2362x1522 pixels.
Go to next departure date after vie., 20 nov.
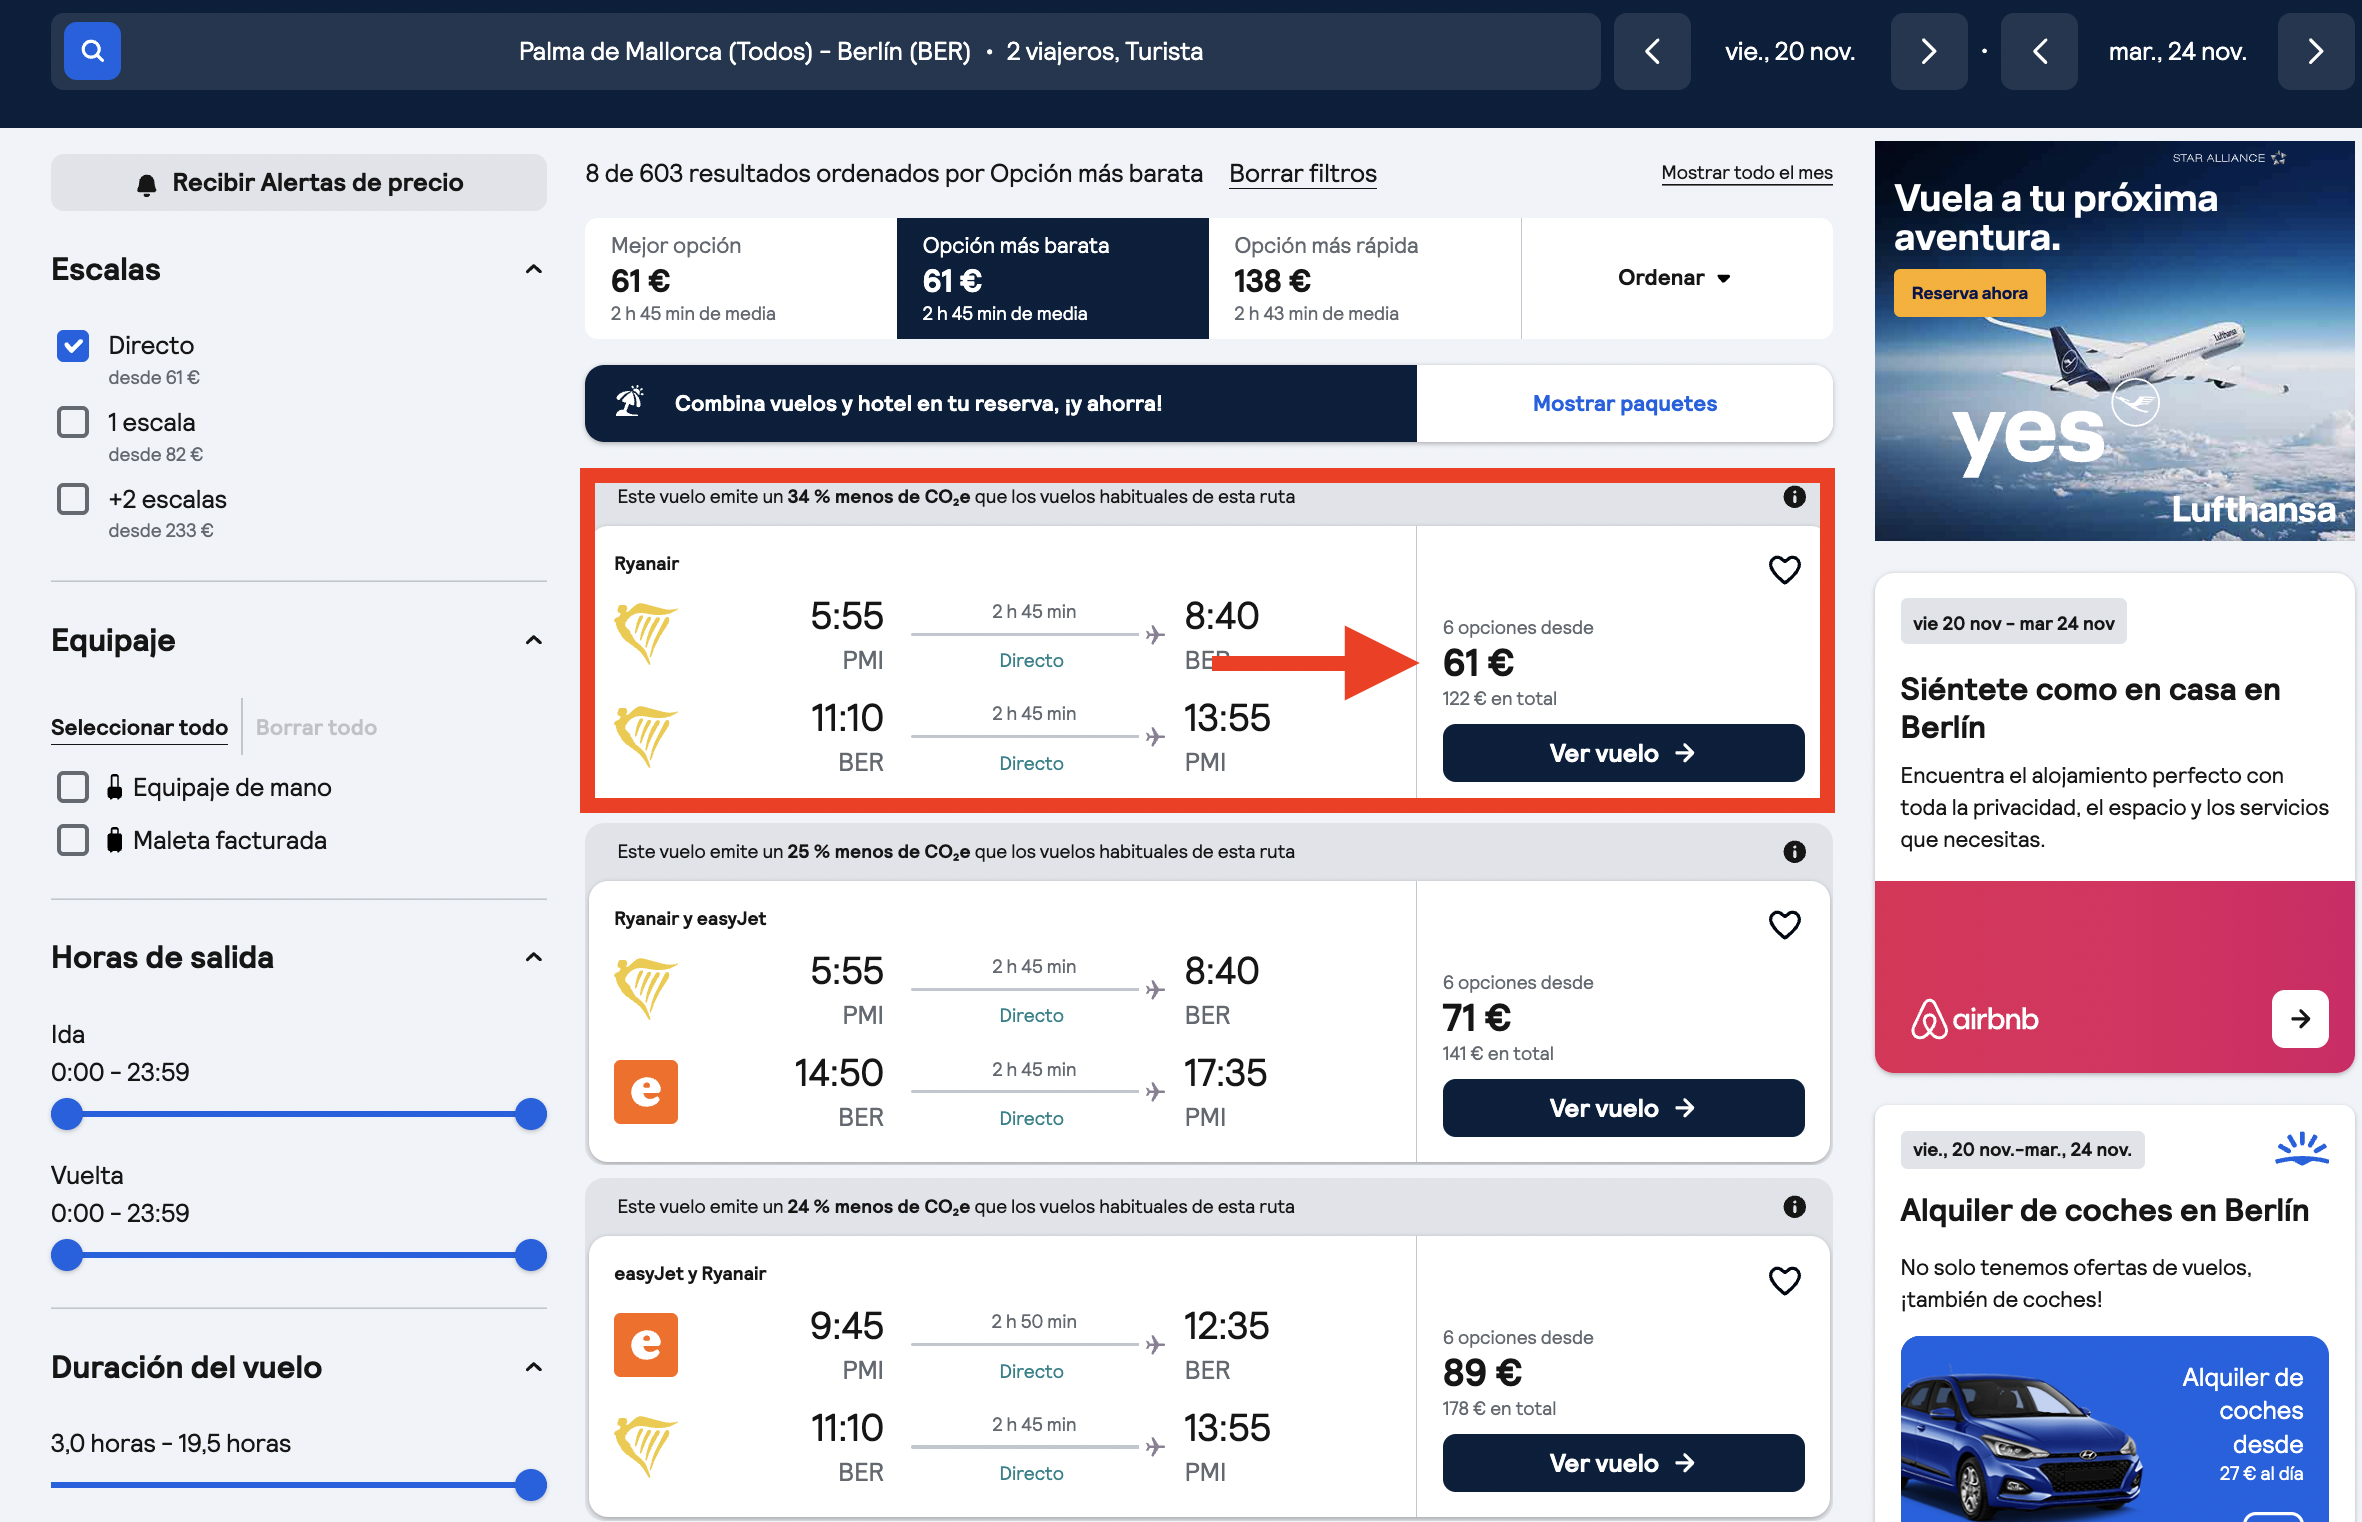[x=1929, y=51]
